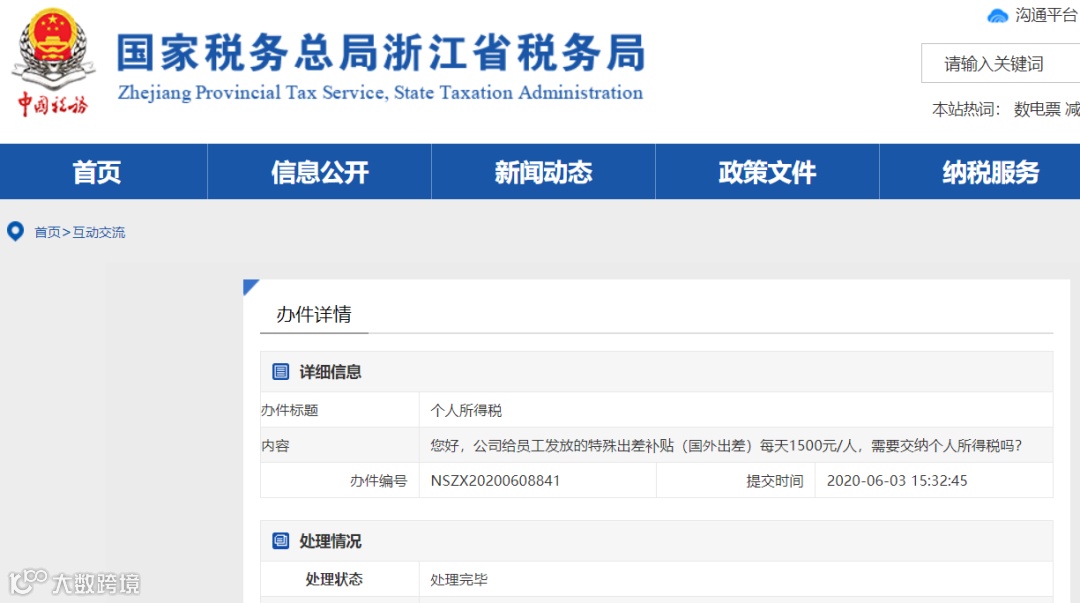Open the 新闻动态 navigation menu
Viewport: 1080px width, 603px height.
click(x=541, y=171)
